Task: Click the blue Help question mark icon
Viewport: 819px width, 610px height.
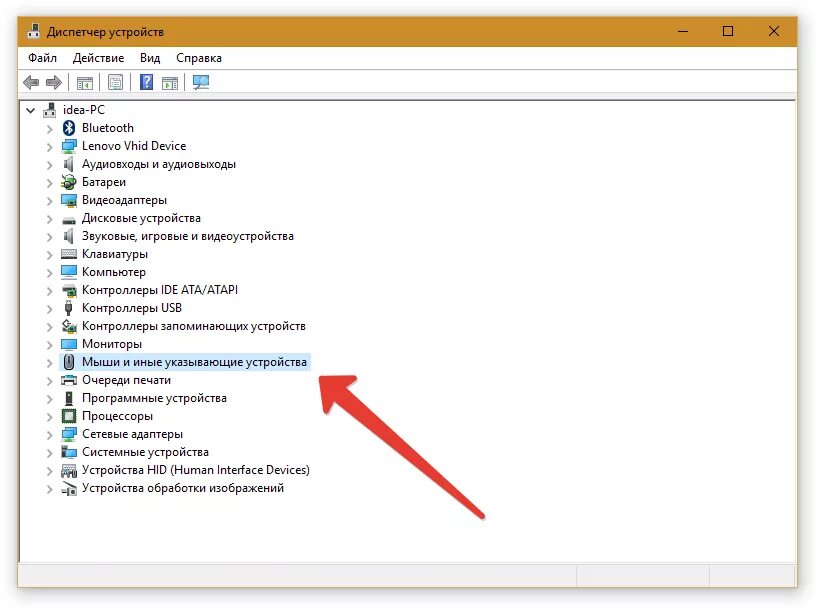Action: [x=147, y=82]
